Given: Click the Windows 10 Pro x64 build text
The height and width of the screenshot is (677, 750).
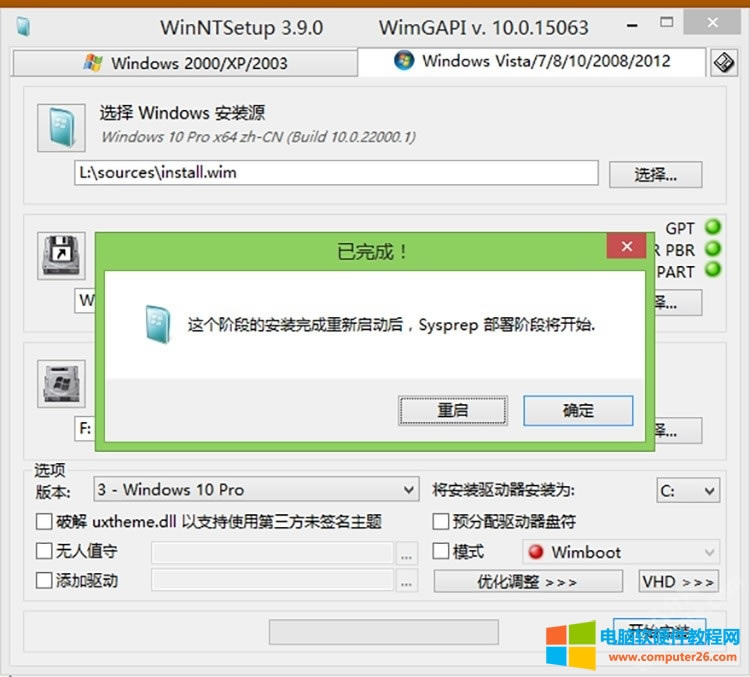Looking at the screenshot, I should click(x=258, y=137).
